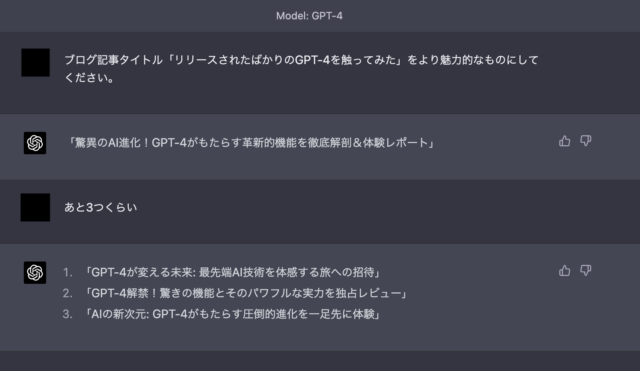Click the reply starting with 驚異のAI進化
Viewport: 640px width, 371px height.
(x=250, y=143)
